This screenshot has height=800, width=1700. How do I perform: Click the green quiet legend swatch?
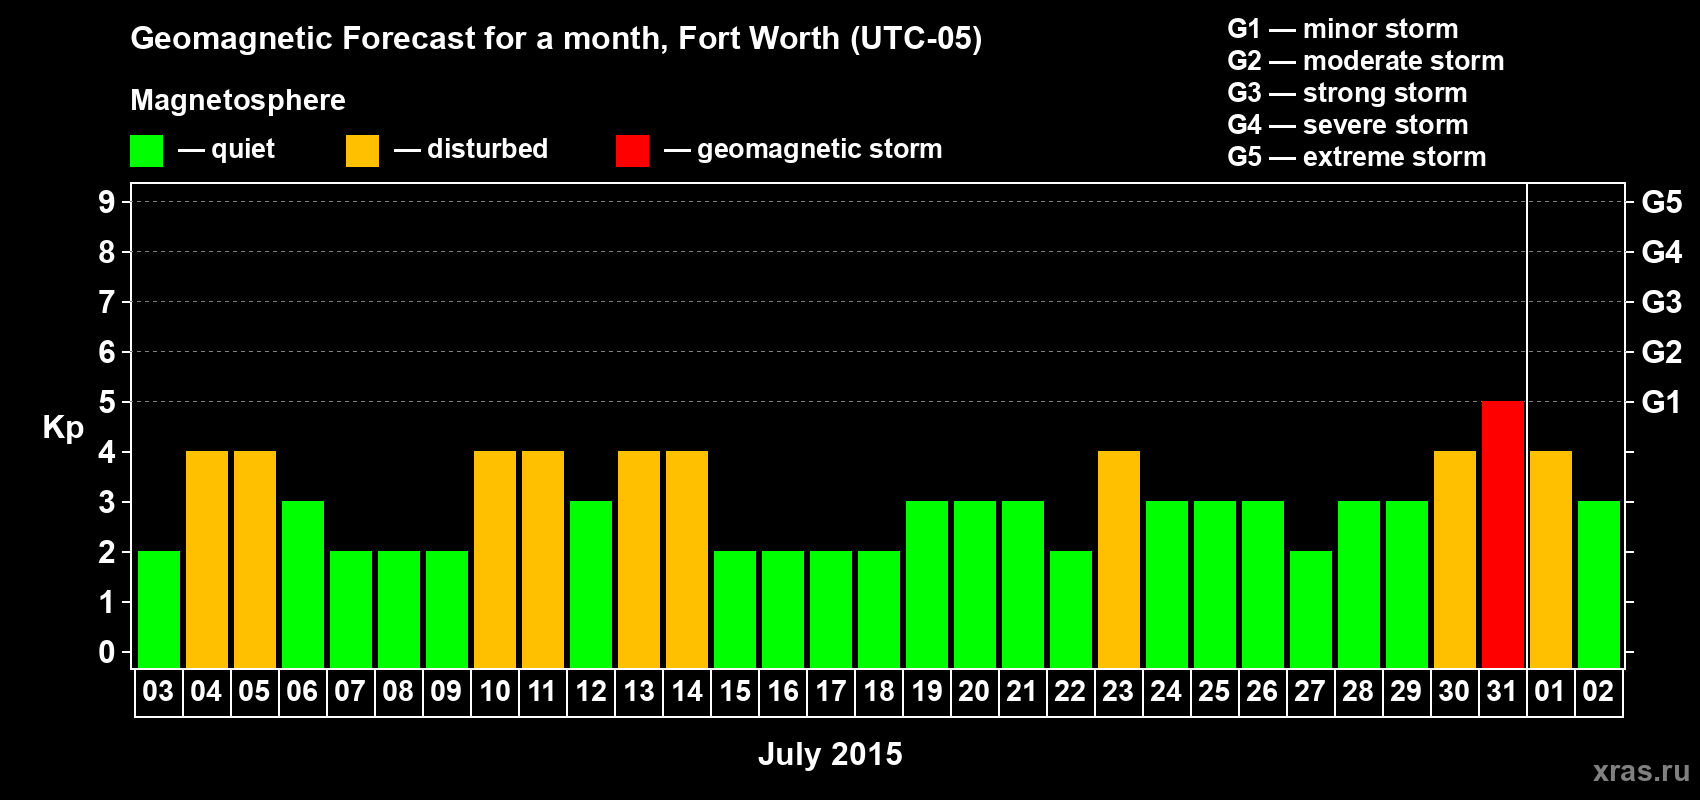[146, 151]
